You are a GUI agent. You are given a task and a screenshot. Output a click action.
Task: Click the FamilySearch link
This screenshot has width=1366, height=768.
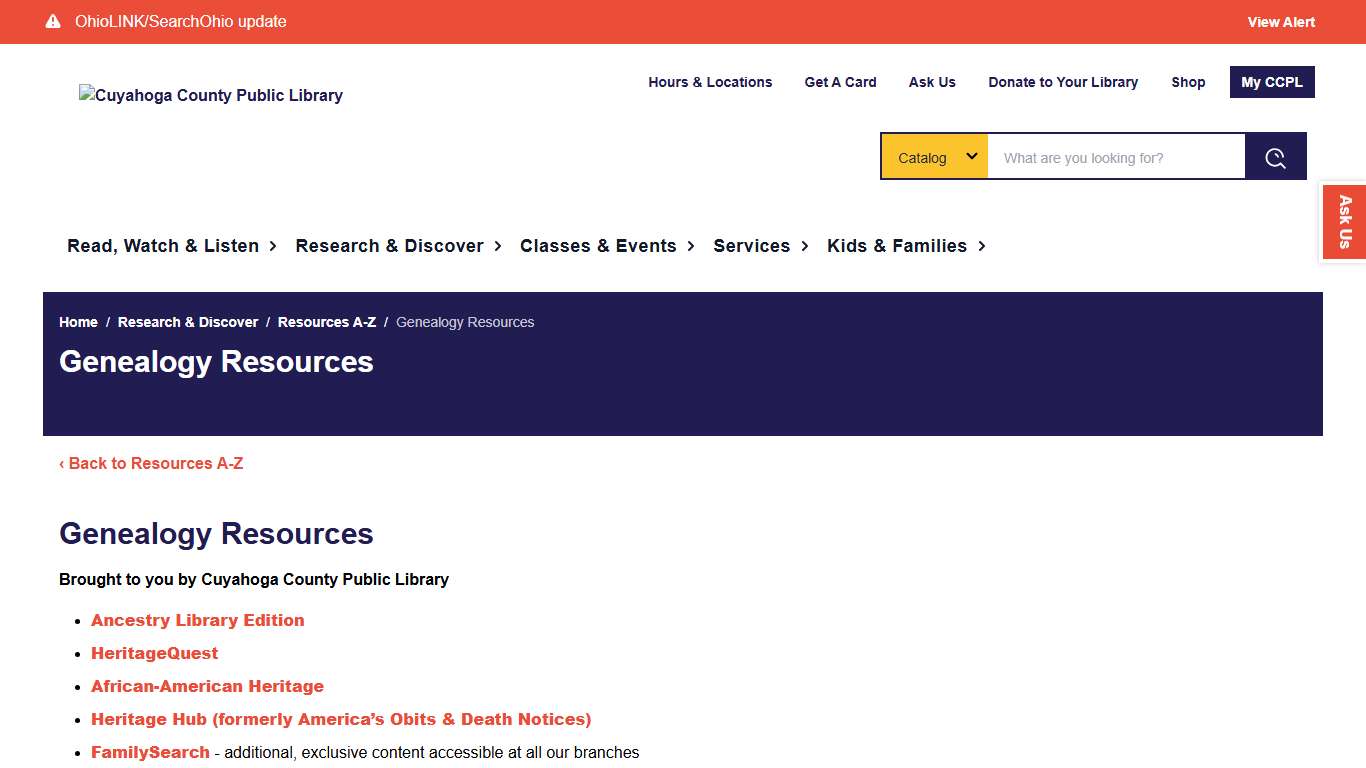point(149,752)
